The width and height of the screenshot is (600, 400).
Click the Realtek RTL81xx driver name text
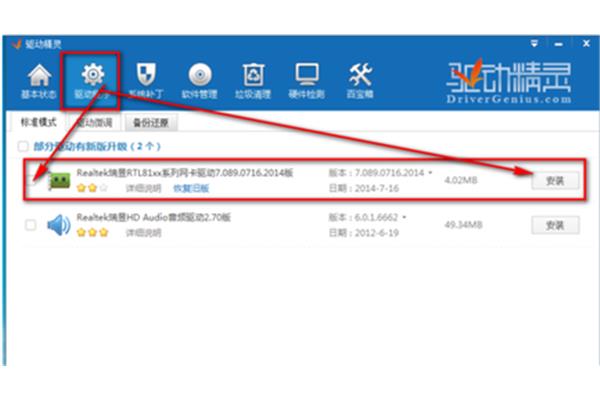point(185,173)
